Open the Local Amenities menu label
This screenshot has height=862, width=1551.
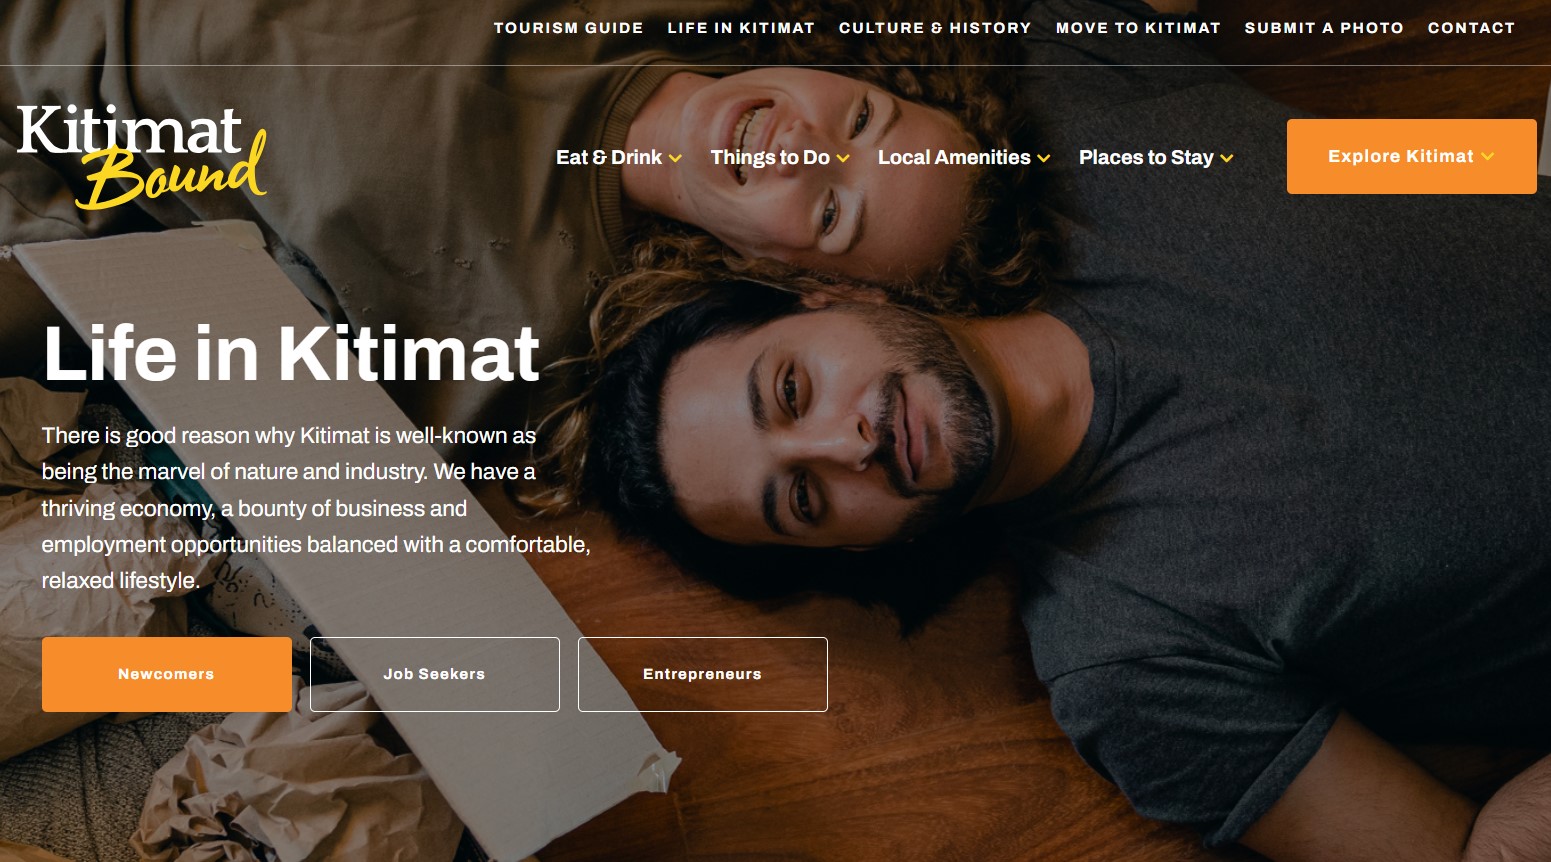click(x=954, y=157)
